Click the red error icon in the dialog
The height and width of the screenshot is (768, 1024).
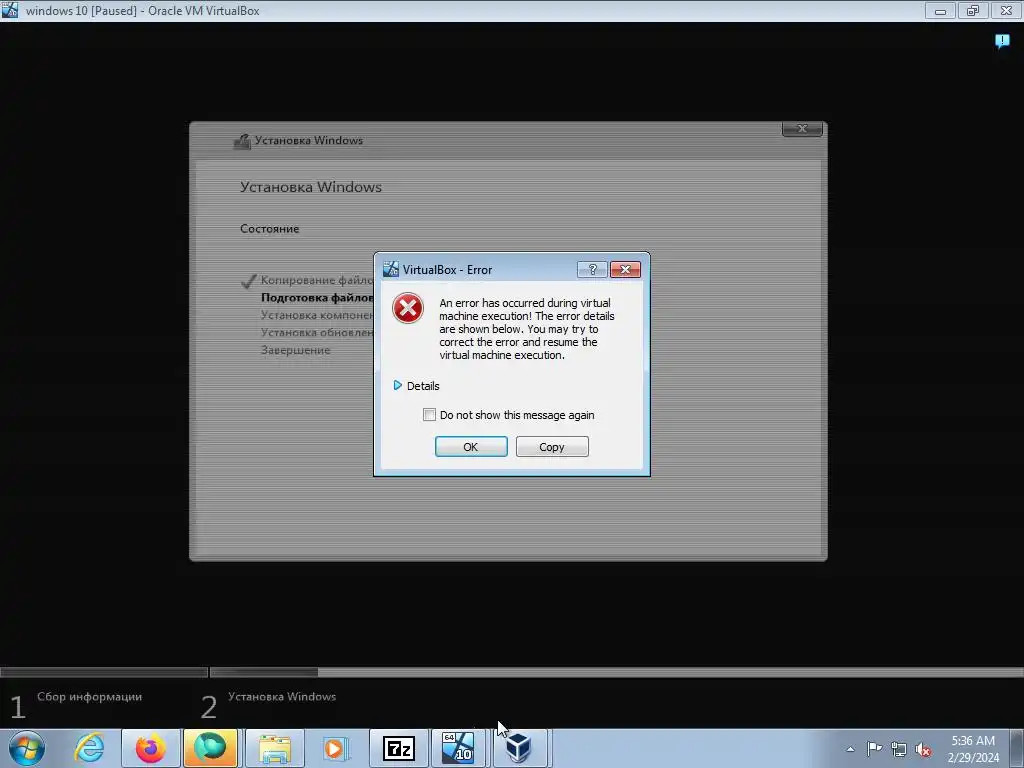click(408, 308)
